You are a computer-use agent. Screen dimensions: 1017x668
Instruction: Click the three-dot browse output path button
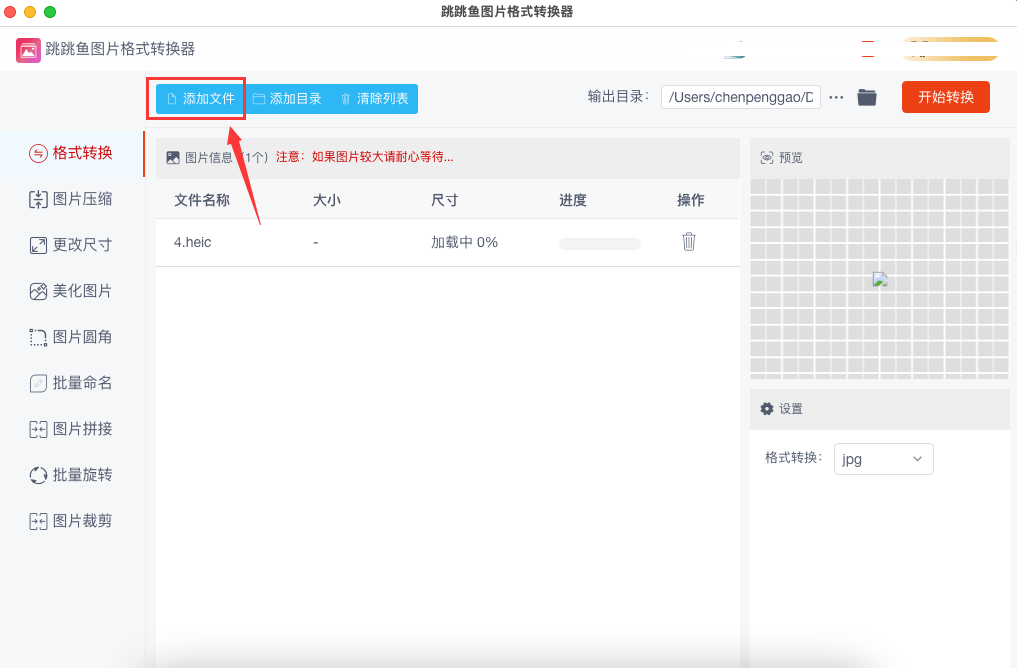pos(836,97)
